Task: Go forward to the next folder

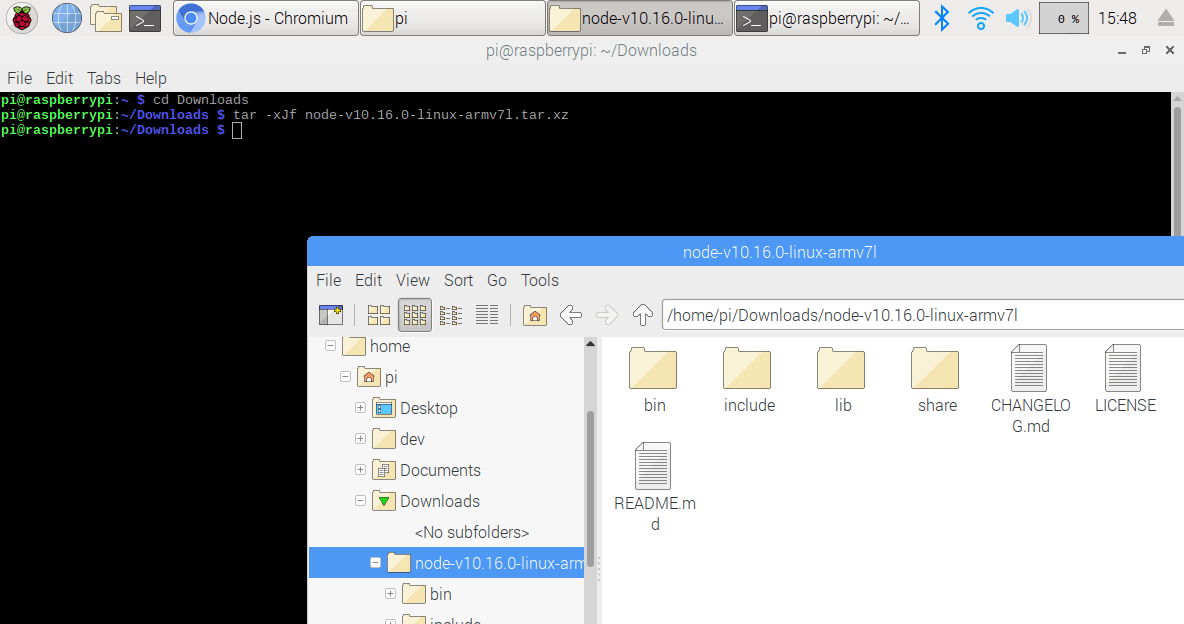Action: tap(607, 315)
